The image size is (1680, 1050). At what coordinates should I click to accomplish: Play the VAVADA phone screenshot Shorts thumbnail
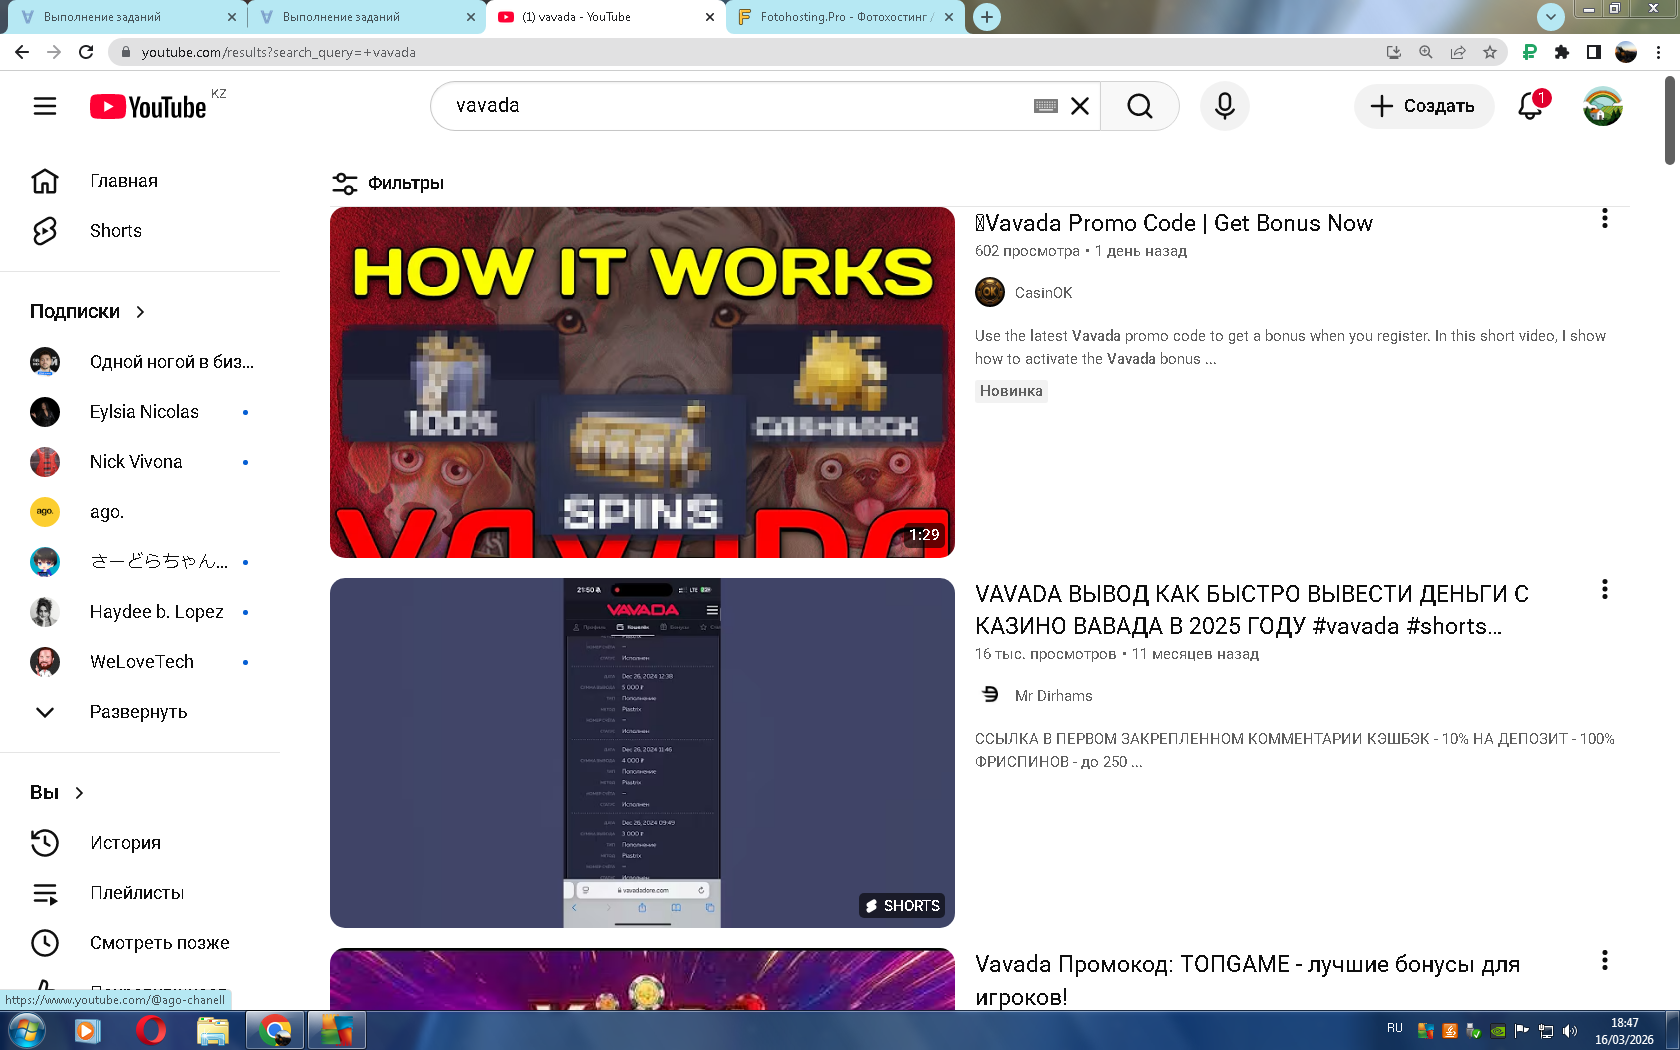point(642,753)
